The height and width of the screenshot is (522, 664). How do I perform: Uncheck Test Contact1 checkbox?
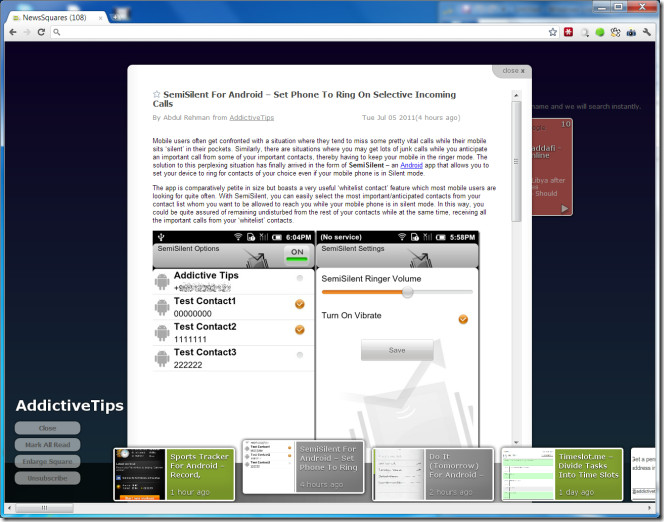(300, 304)
